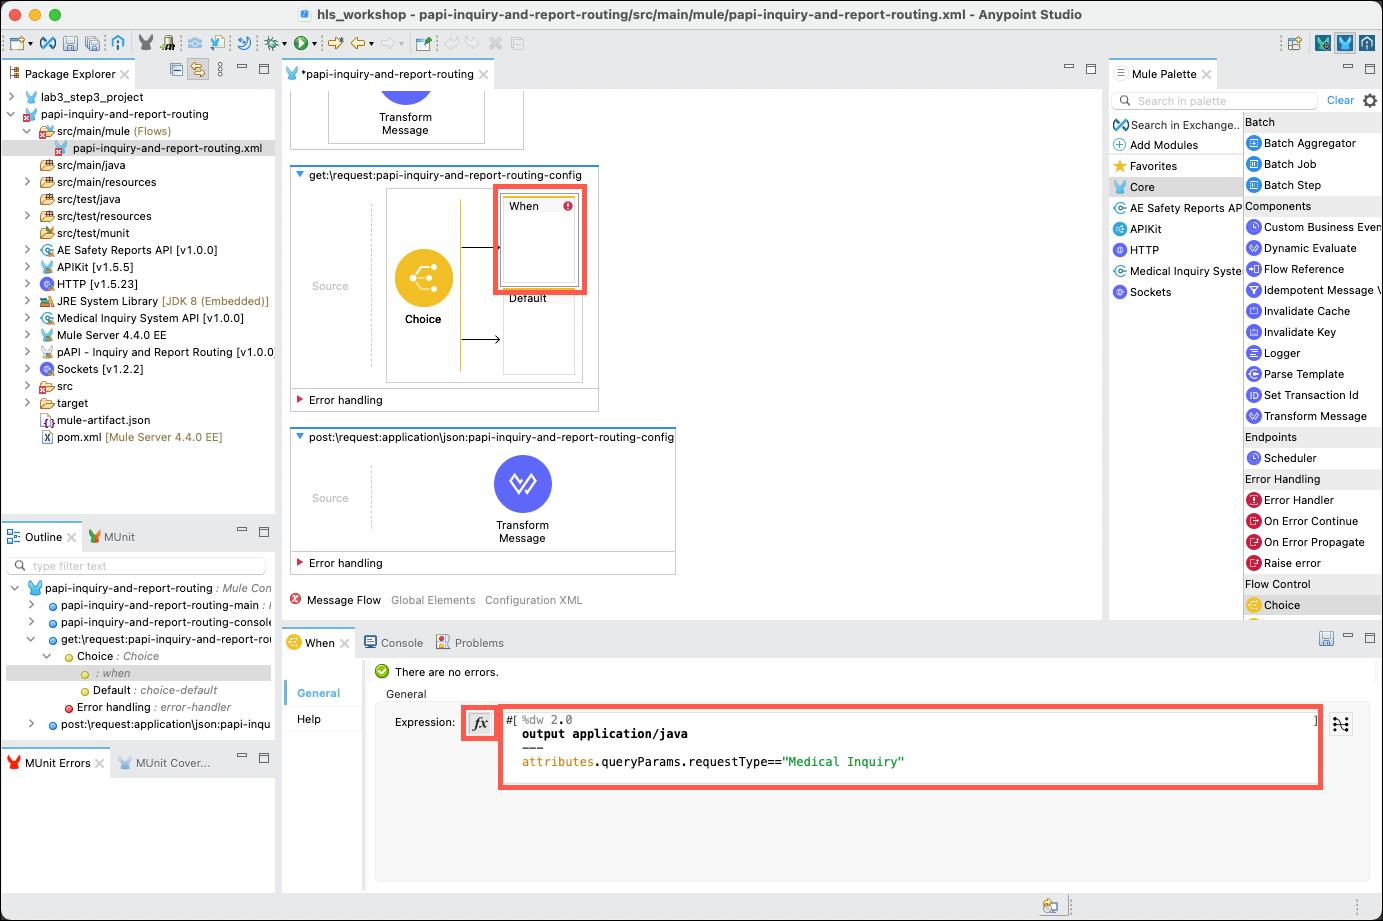Toggle the fx expression mode button
The height and width of the screenshot is (921, 1383).
point(480,723)
